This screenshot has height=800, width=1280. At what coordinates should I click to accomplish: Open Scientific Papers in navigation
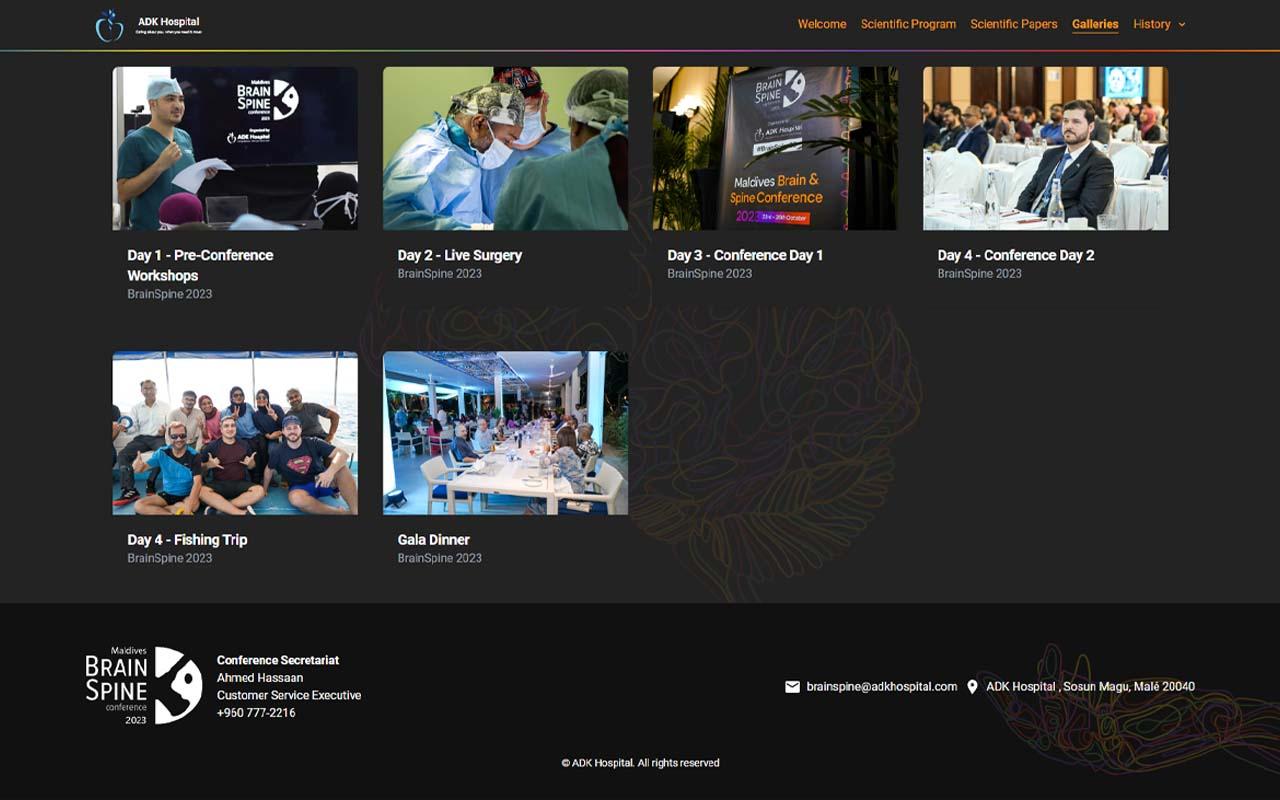click(x=1014, y=24)
